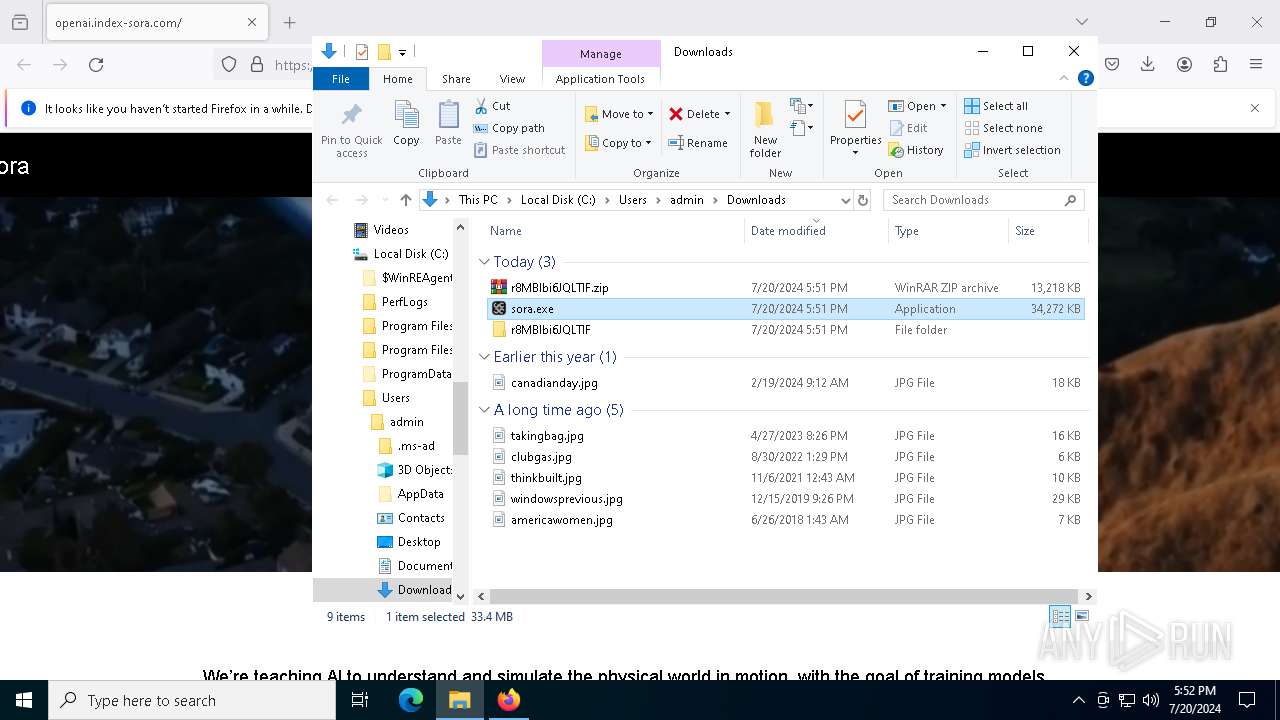Open new Firefox tab
The height and width of the screenshot is (720, 1280).
coord(289,22)
